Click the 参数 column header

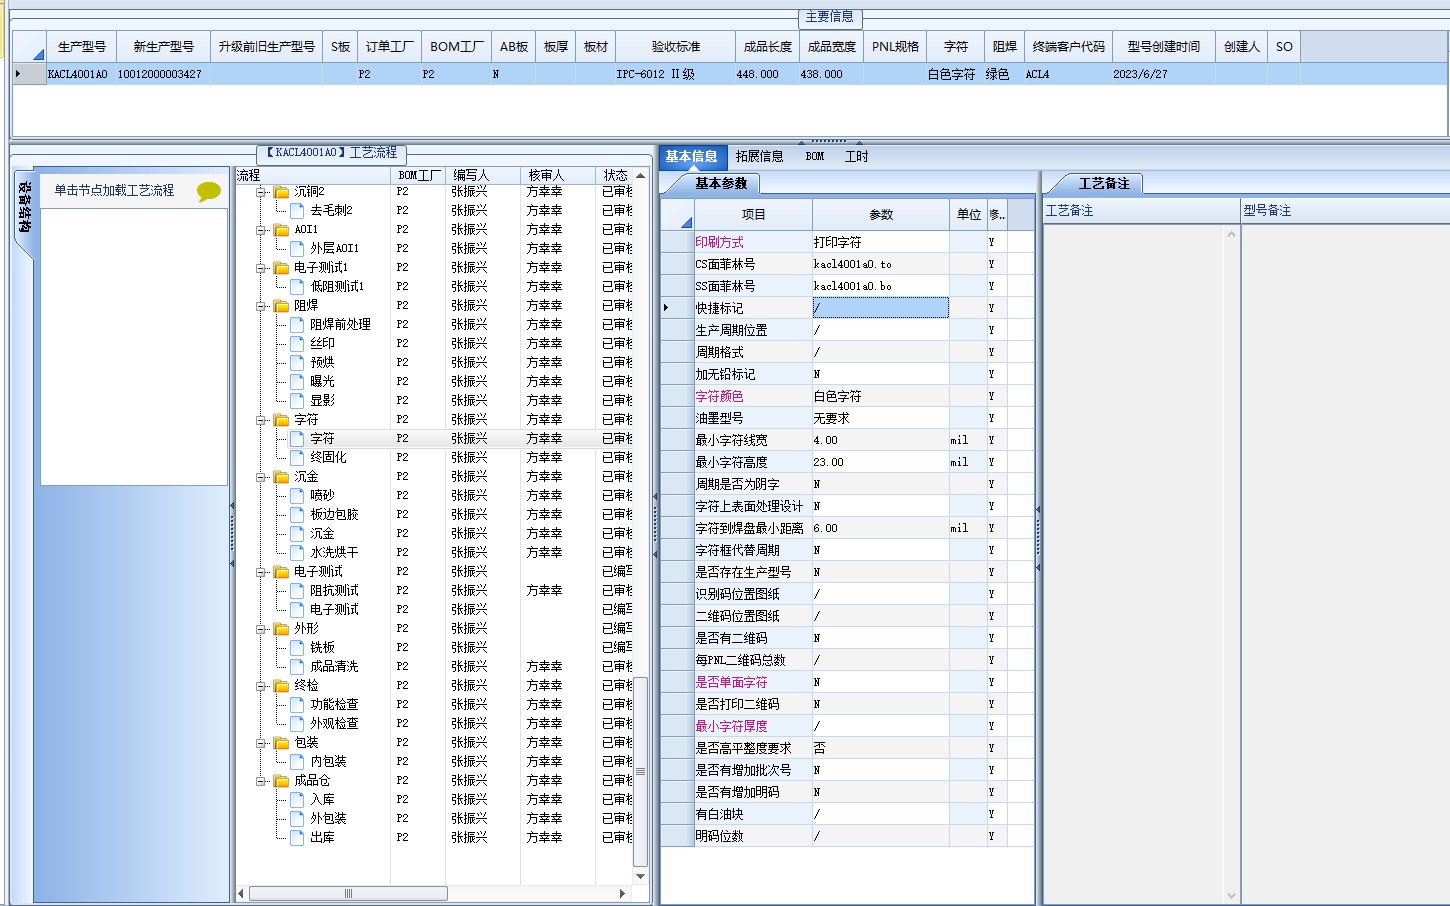coord(881,215)
